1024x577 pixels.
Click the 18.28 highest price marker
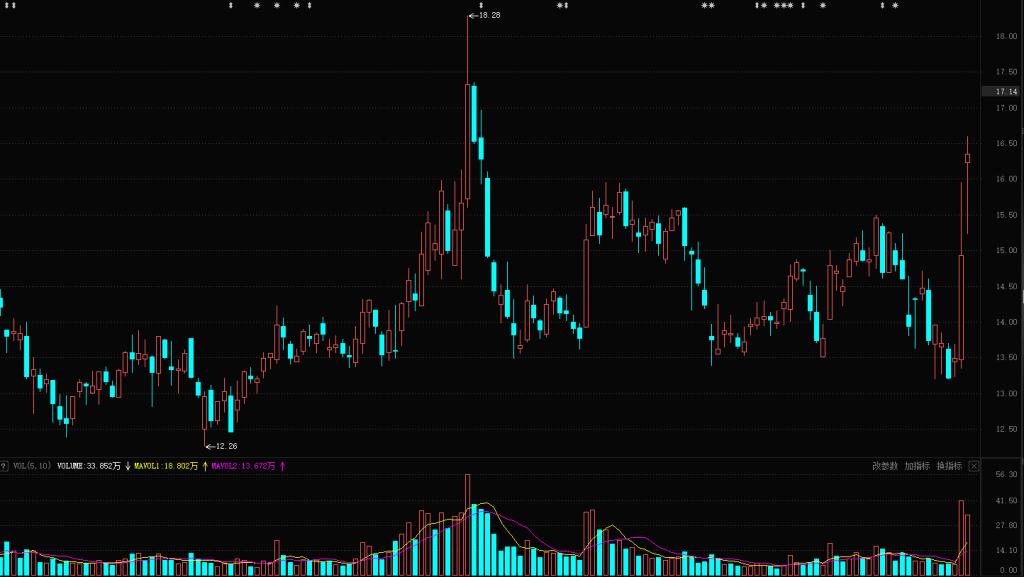pos(488,16)
